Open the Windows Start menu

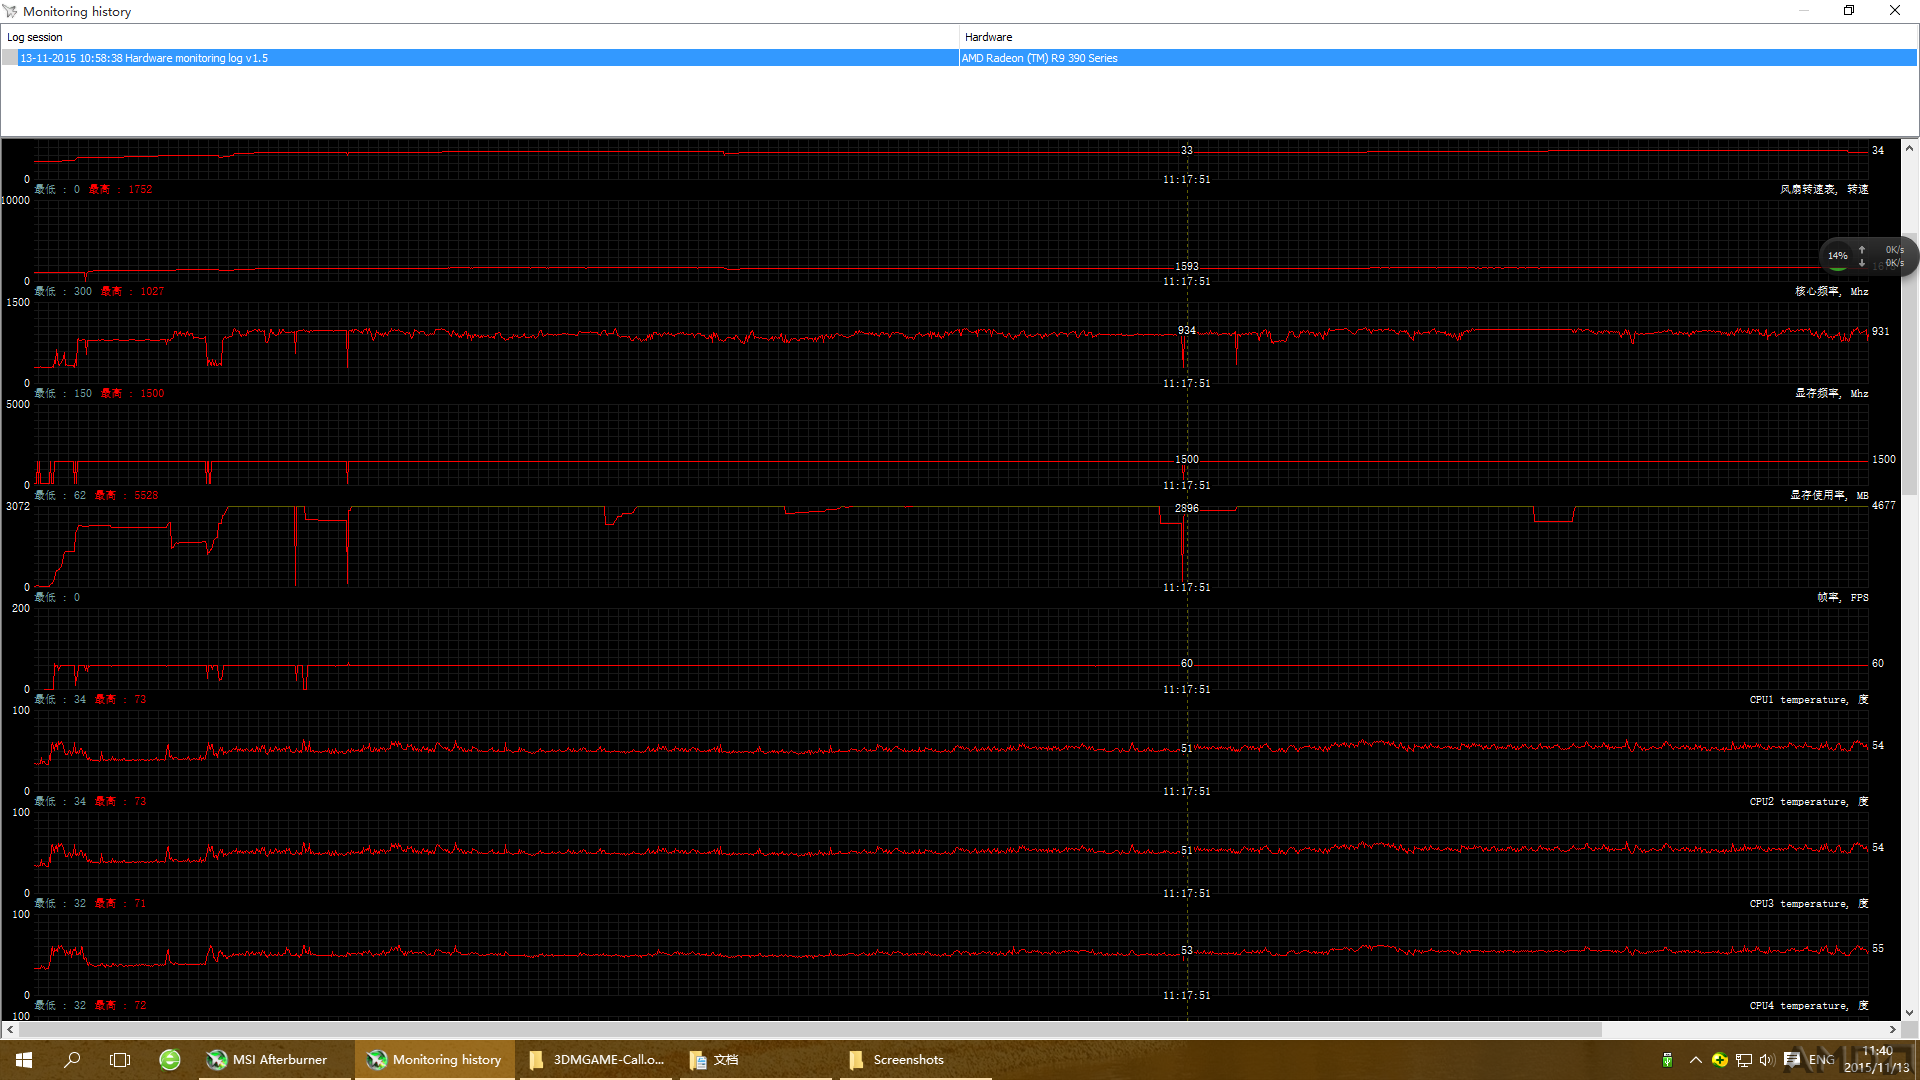point(24,1060)
